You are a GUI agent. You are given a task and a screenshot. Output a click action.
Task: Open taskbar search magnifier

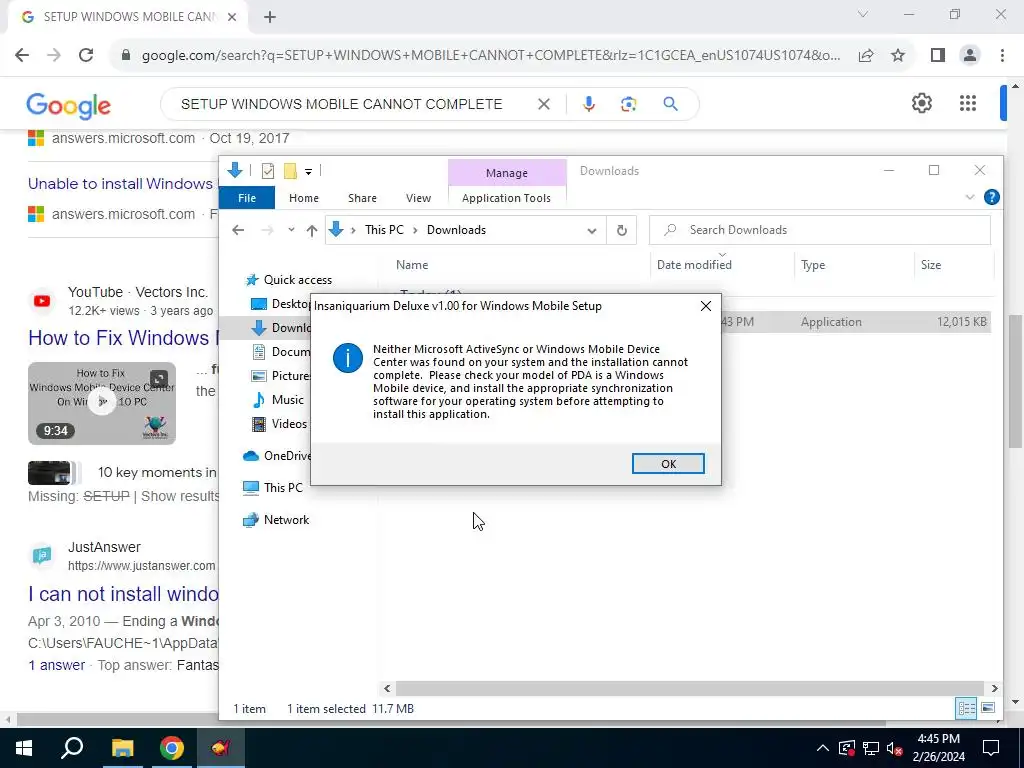point(72,748)
